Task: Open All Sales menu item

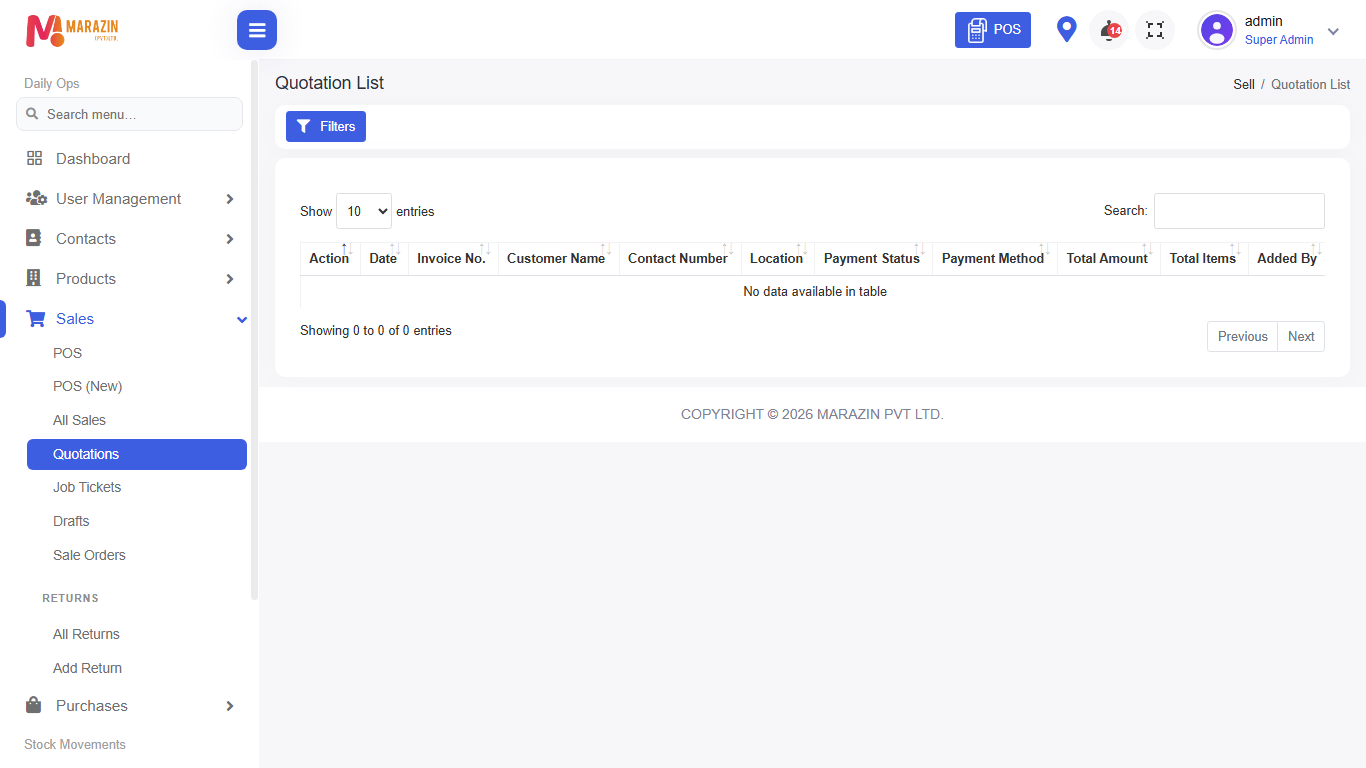Action: [79, 420]
